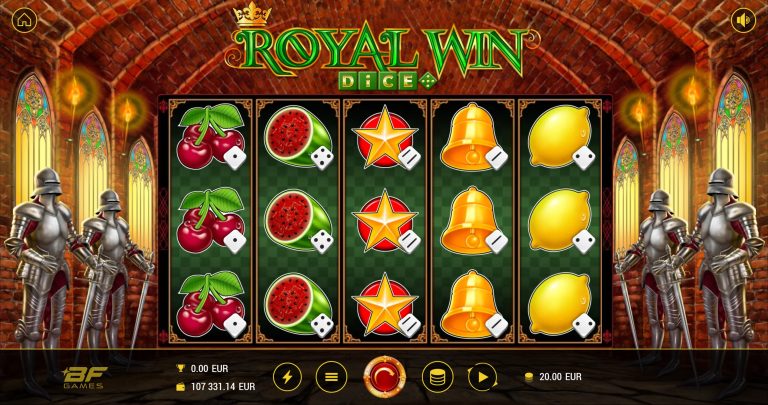This screenshot has height=405, width=768.
Task: Open the hamburger menu
Action: [x=332, y=377]
